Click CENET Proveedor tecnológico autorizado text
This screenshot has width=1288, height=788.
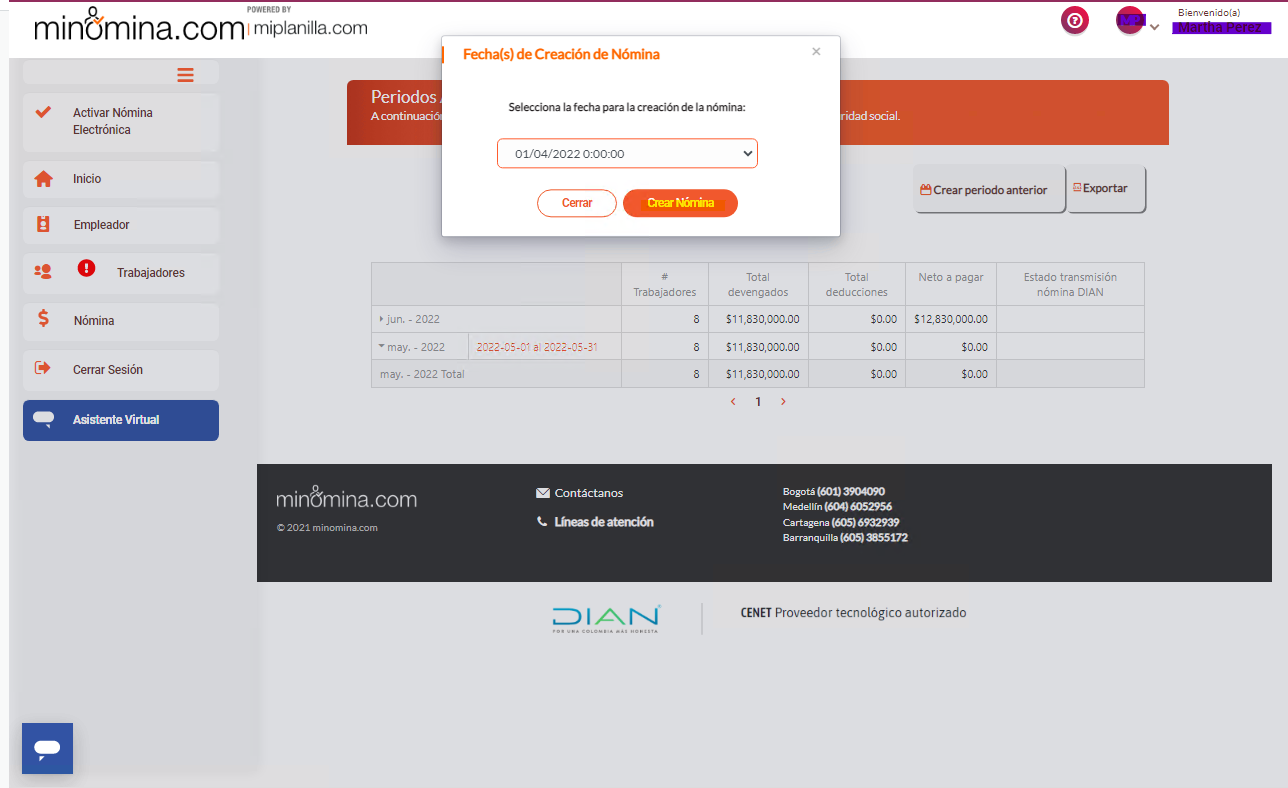pyautogui.click(x=853, y=613)
